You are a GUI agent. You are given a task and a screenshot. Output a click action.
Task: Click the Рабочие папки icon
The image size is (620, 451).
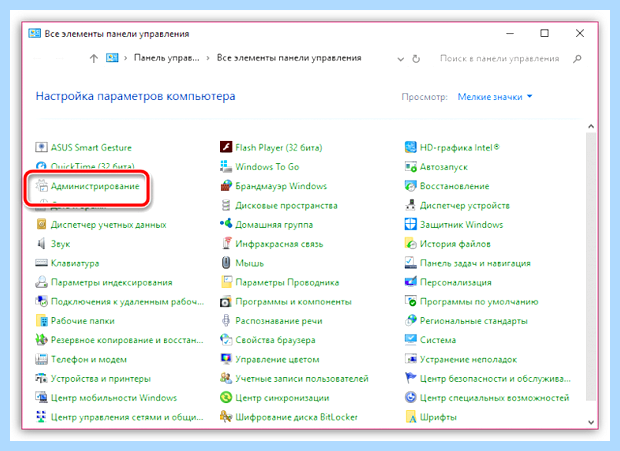point(42,321)
